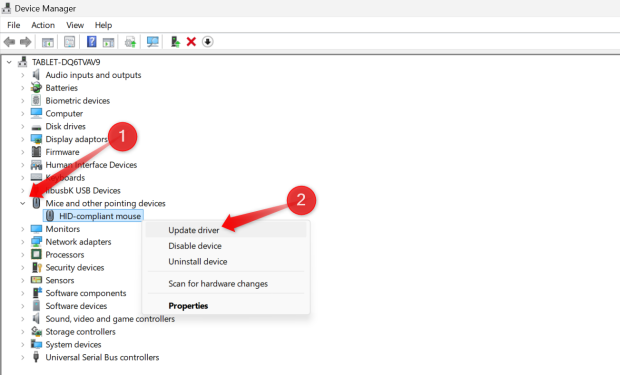Click the Help question-mark toolbar icon

91,42
